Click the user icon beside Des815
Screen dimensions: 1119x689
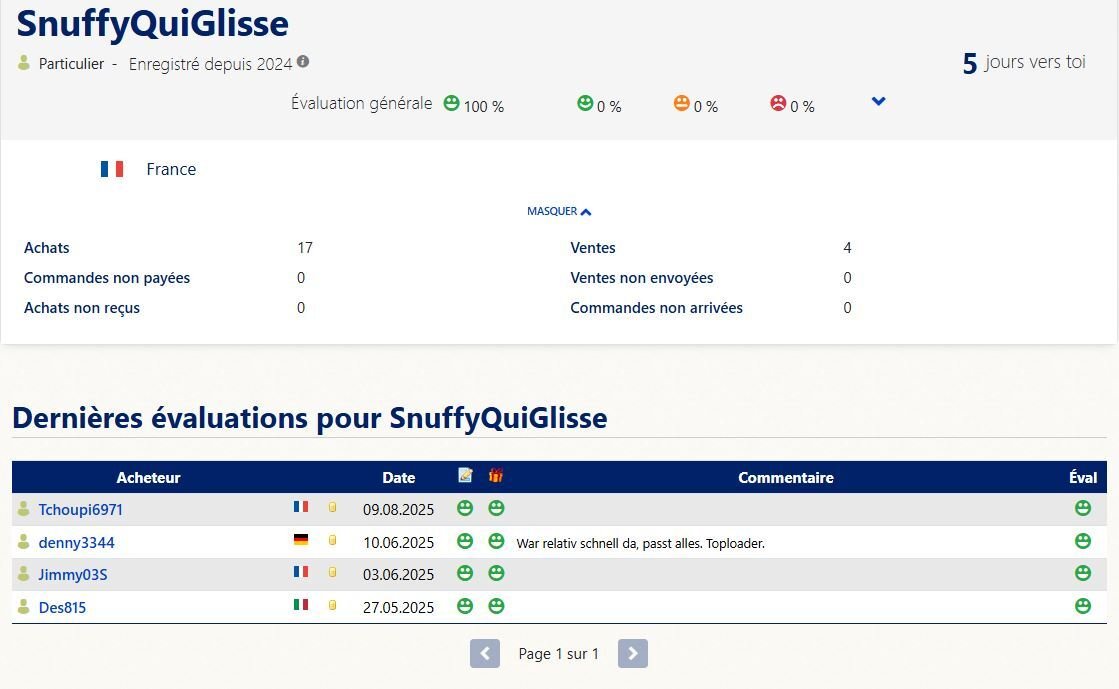coord(24,606)
